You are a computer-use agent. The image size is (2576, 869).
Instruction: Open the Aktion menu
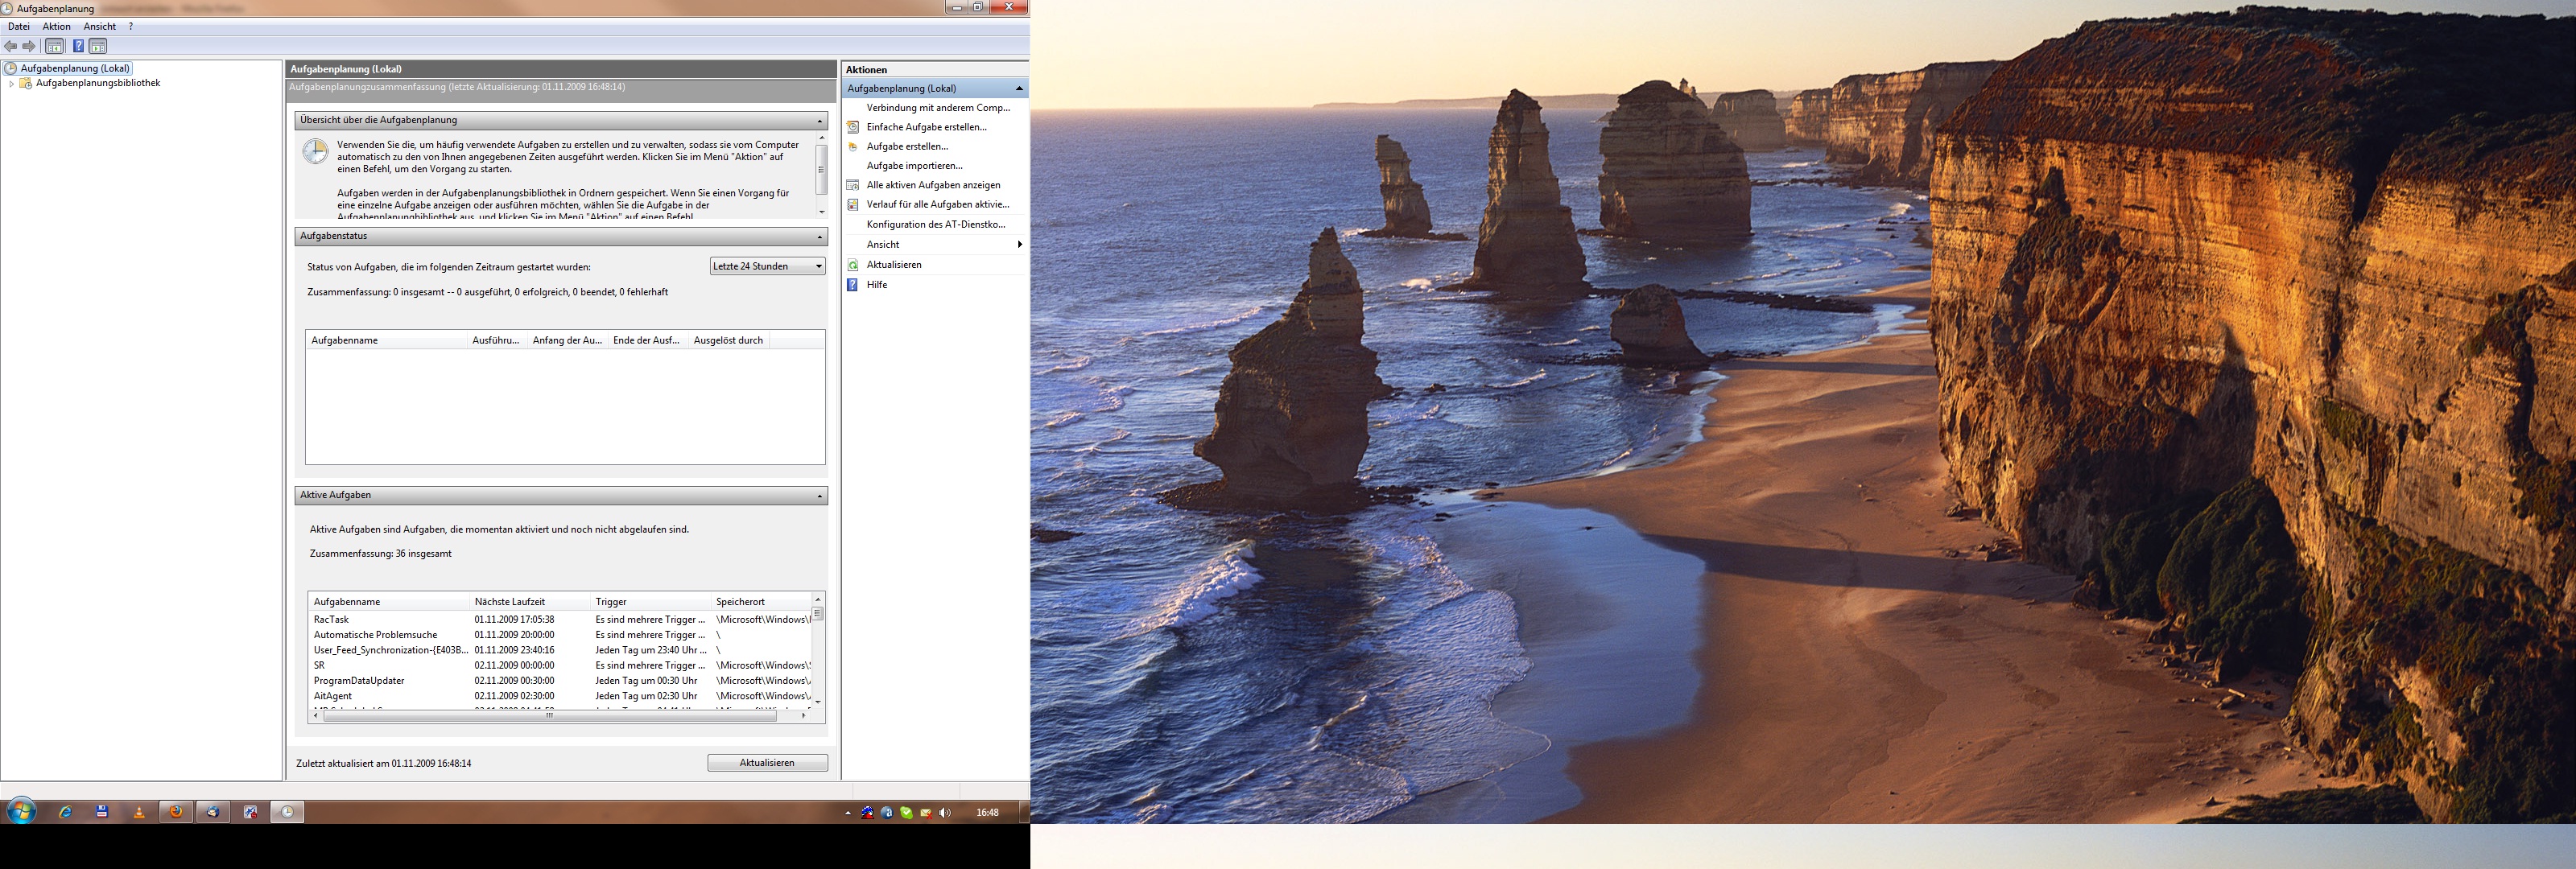click(56, 27)
